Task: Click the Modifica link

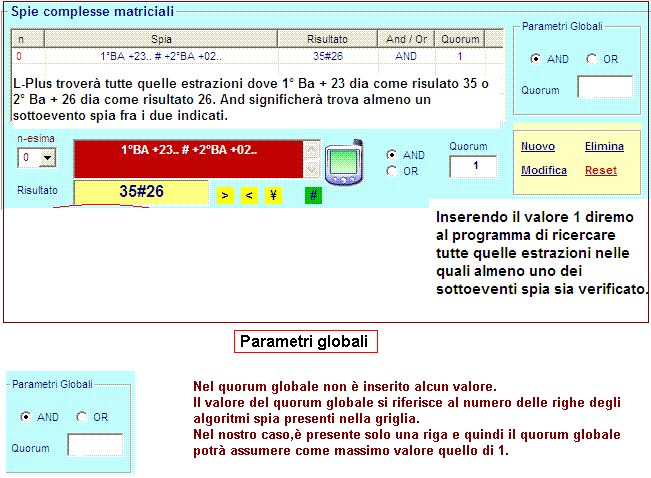Action: coord(544,170)
